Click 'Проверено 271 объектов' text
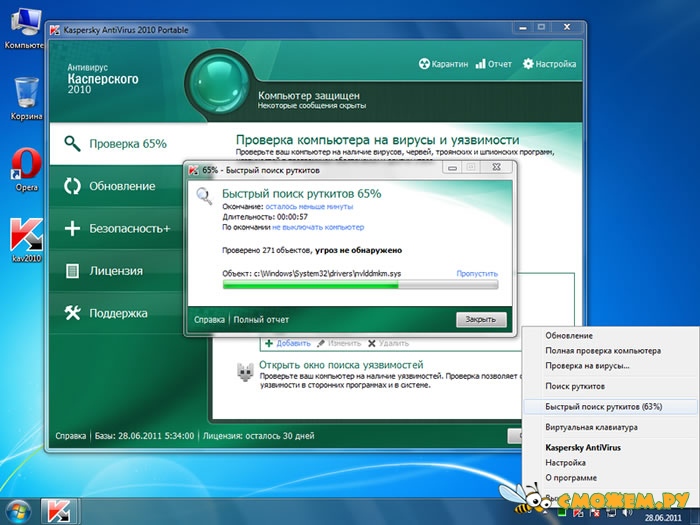The image size is (700, 525). 267,250
